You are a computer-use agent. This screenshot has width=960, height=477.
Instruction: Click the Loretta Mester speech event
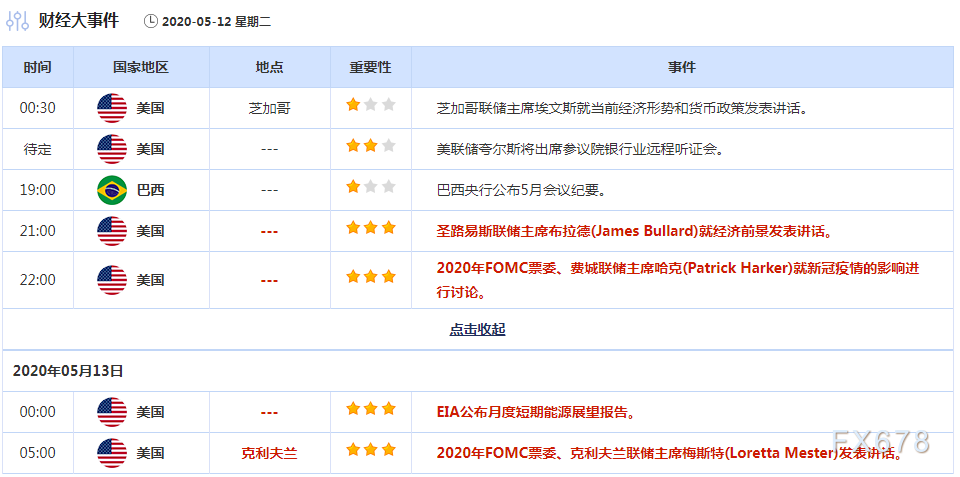coord(670,453)
